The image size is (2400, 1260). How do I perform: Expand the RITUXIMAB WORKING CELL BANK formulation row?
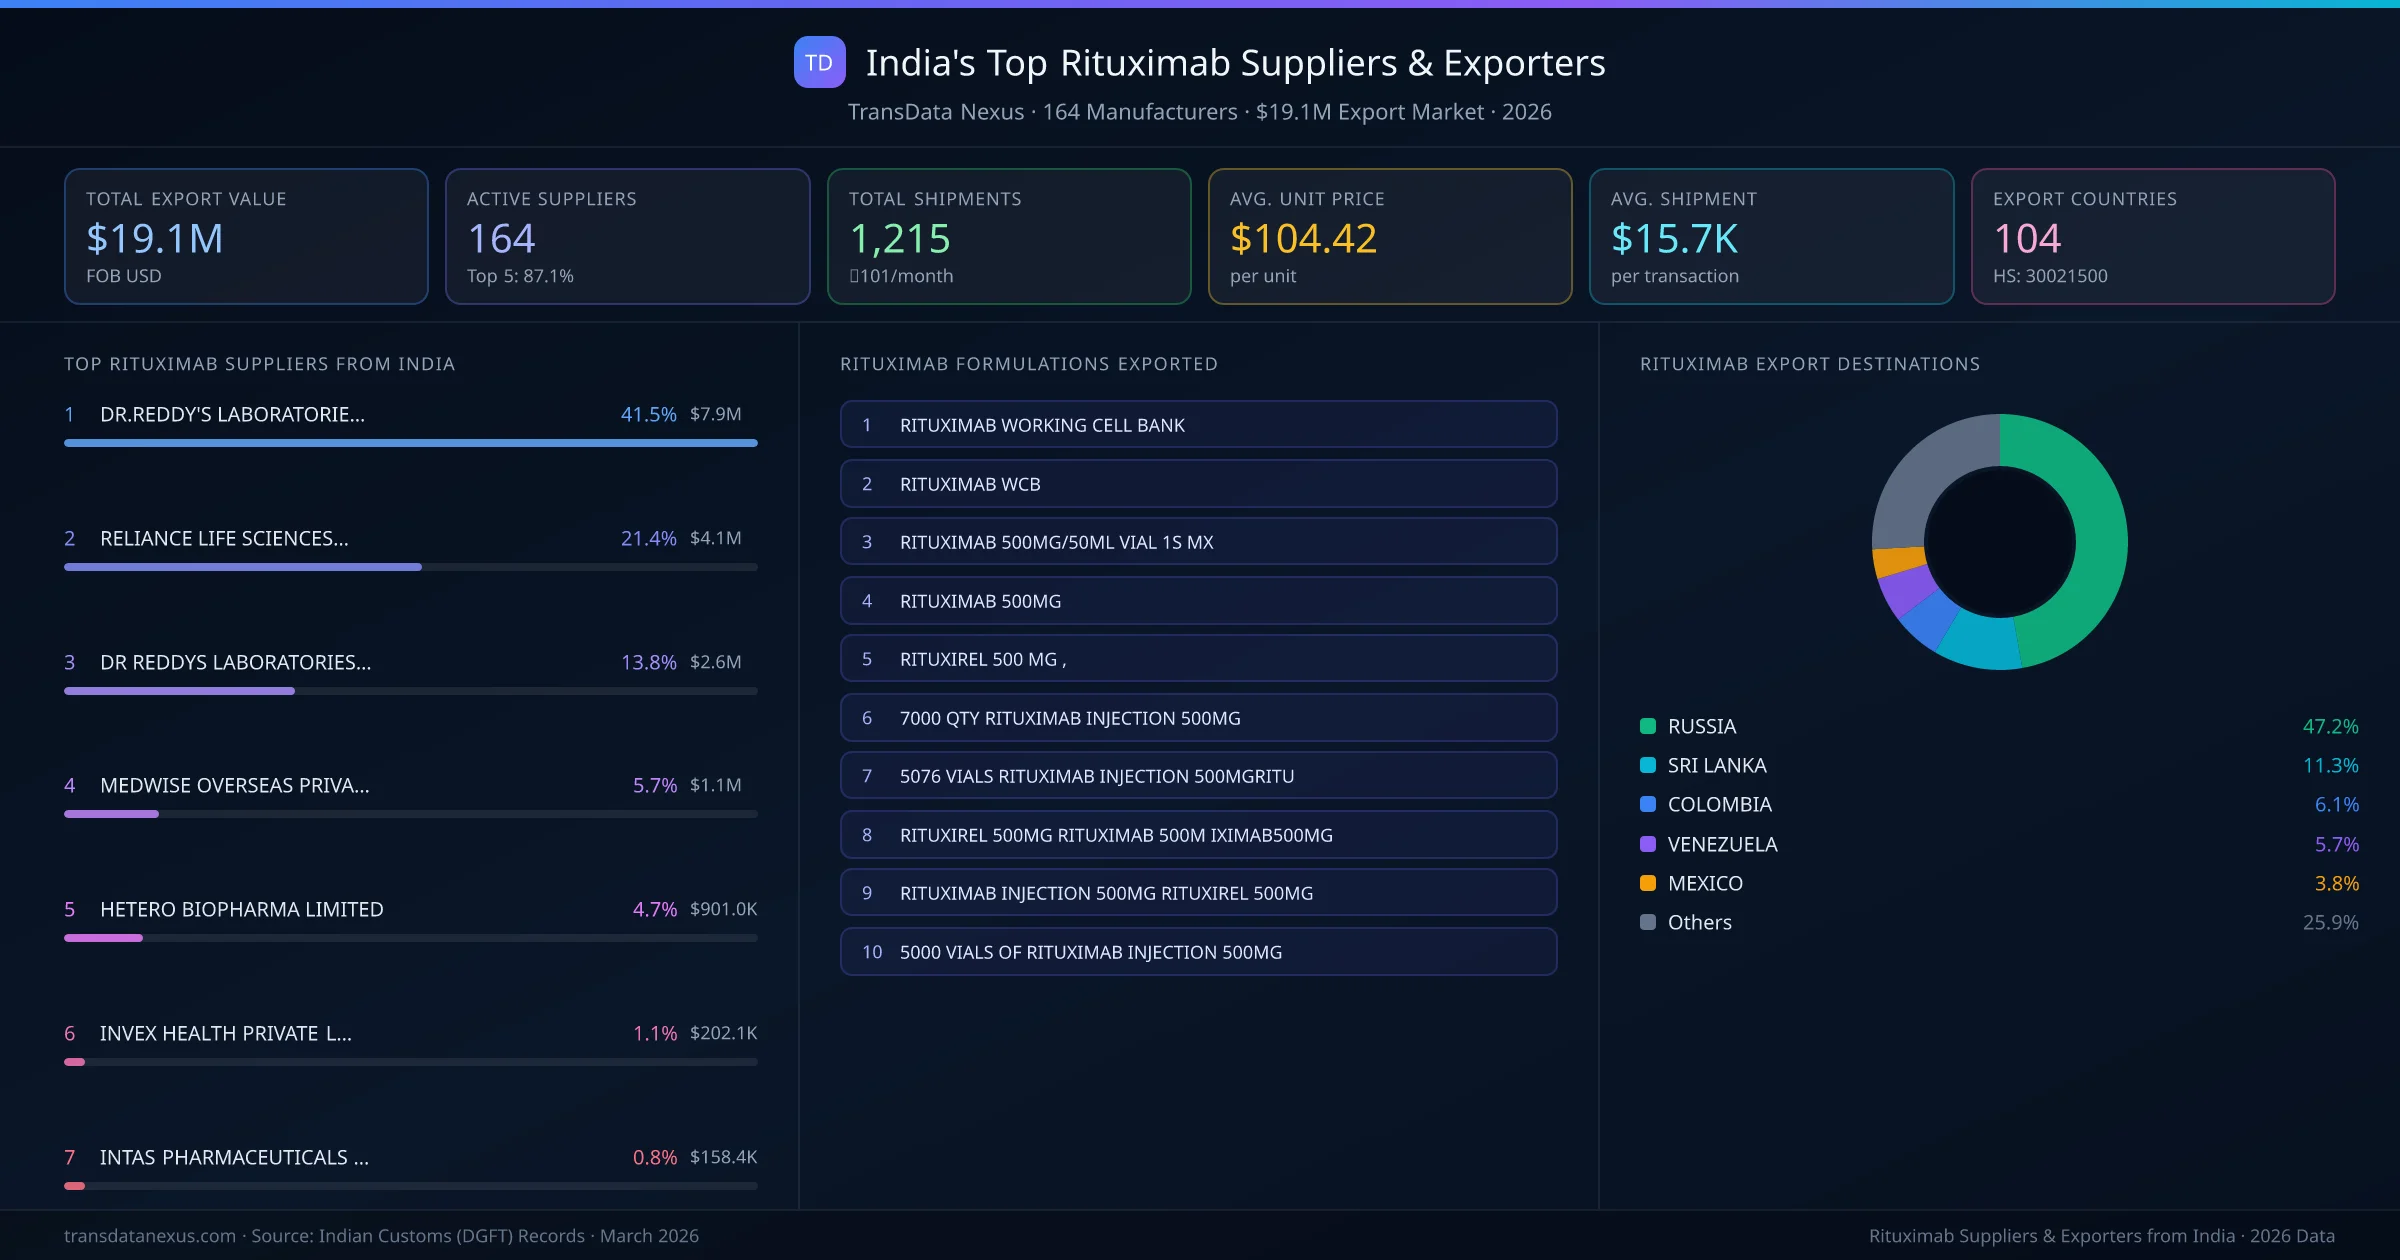1197,424
